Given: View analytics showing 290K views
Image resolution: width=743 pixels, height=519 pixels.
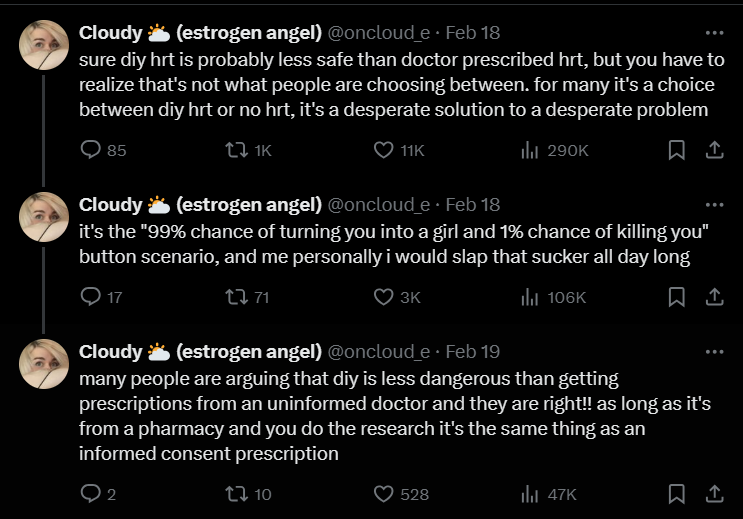Looking at the screenshot, I should click(531, 150).
